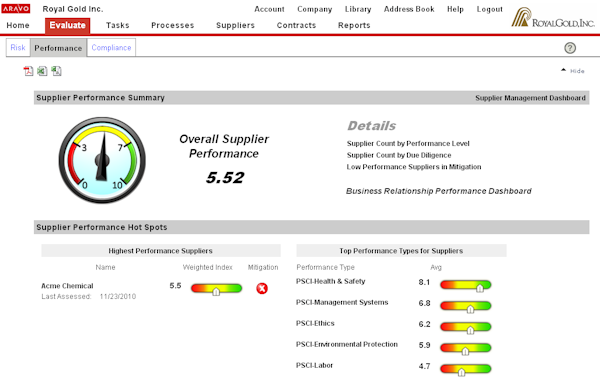This screenshot has width=600, height=383.
Task: Open Low Performance Suppliers in Mitigation
Action: [x=414, y=167]
